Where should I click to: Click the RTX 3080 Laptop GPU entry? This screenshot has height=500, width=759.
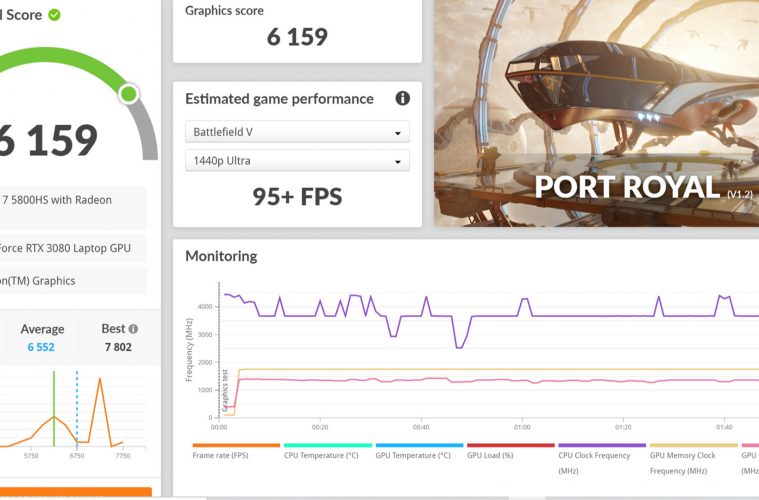73,248
